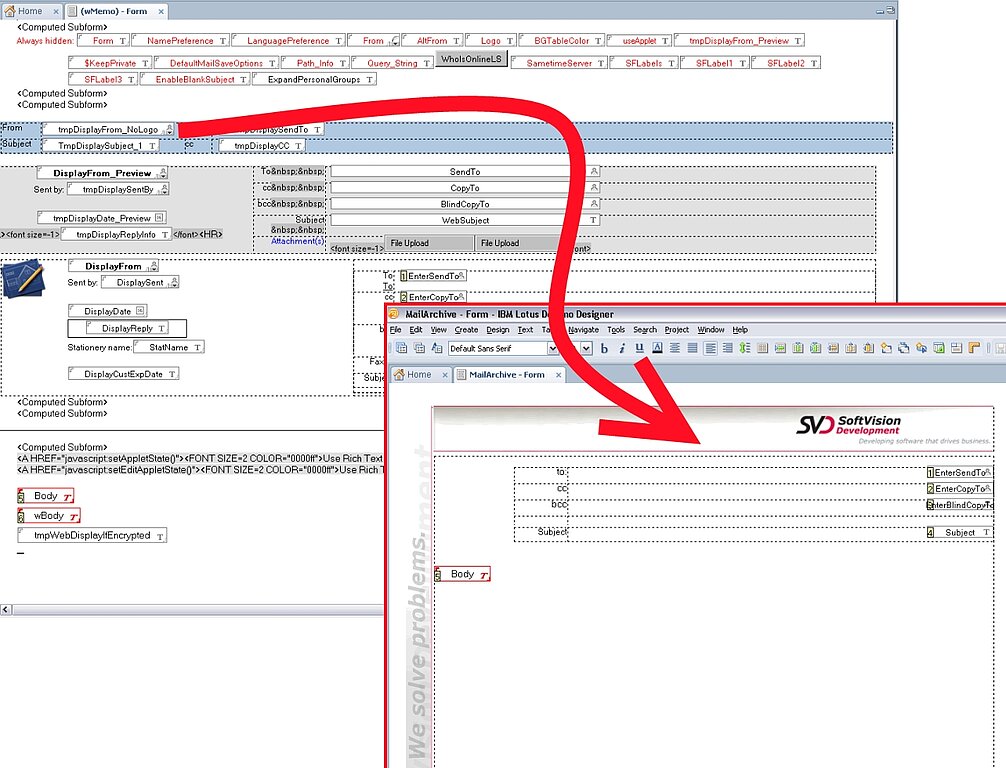Select the wBody rich text field
The width and height of the screenshot is (1006, 768).
(49, 516)
